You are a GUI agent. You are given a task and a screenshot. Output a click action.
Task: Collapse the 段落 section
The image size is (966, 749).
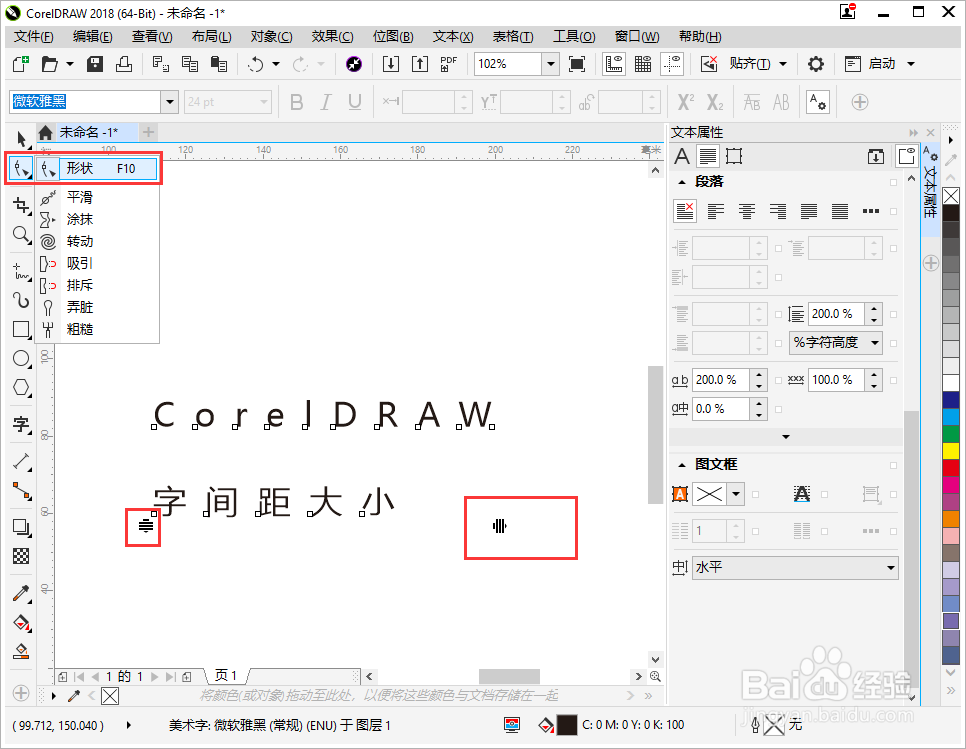(682, 182)
